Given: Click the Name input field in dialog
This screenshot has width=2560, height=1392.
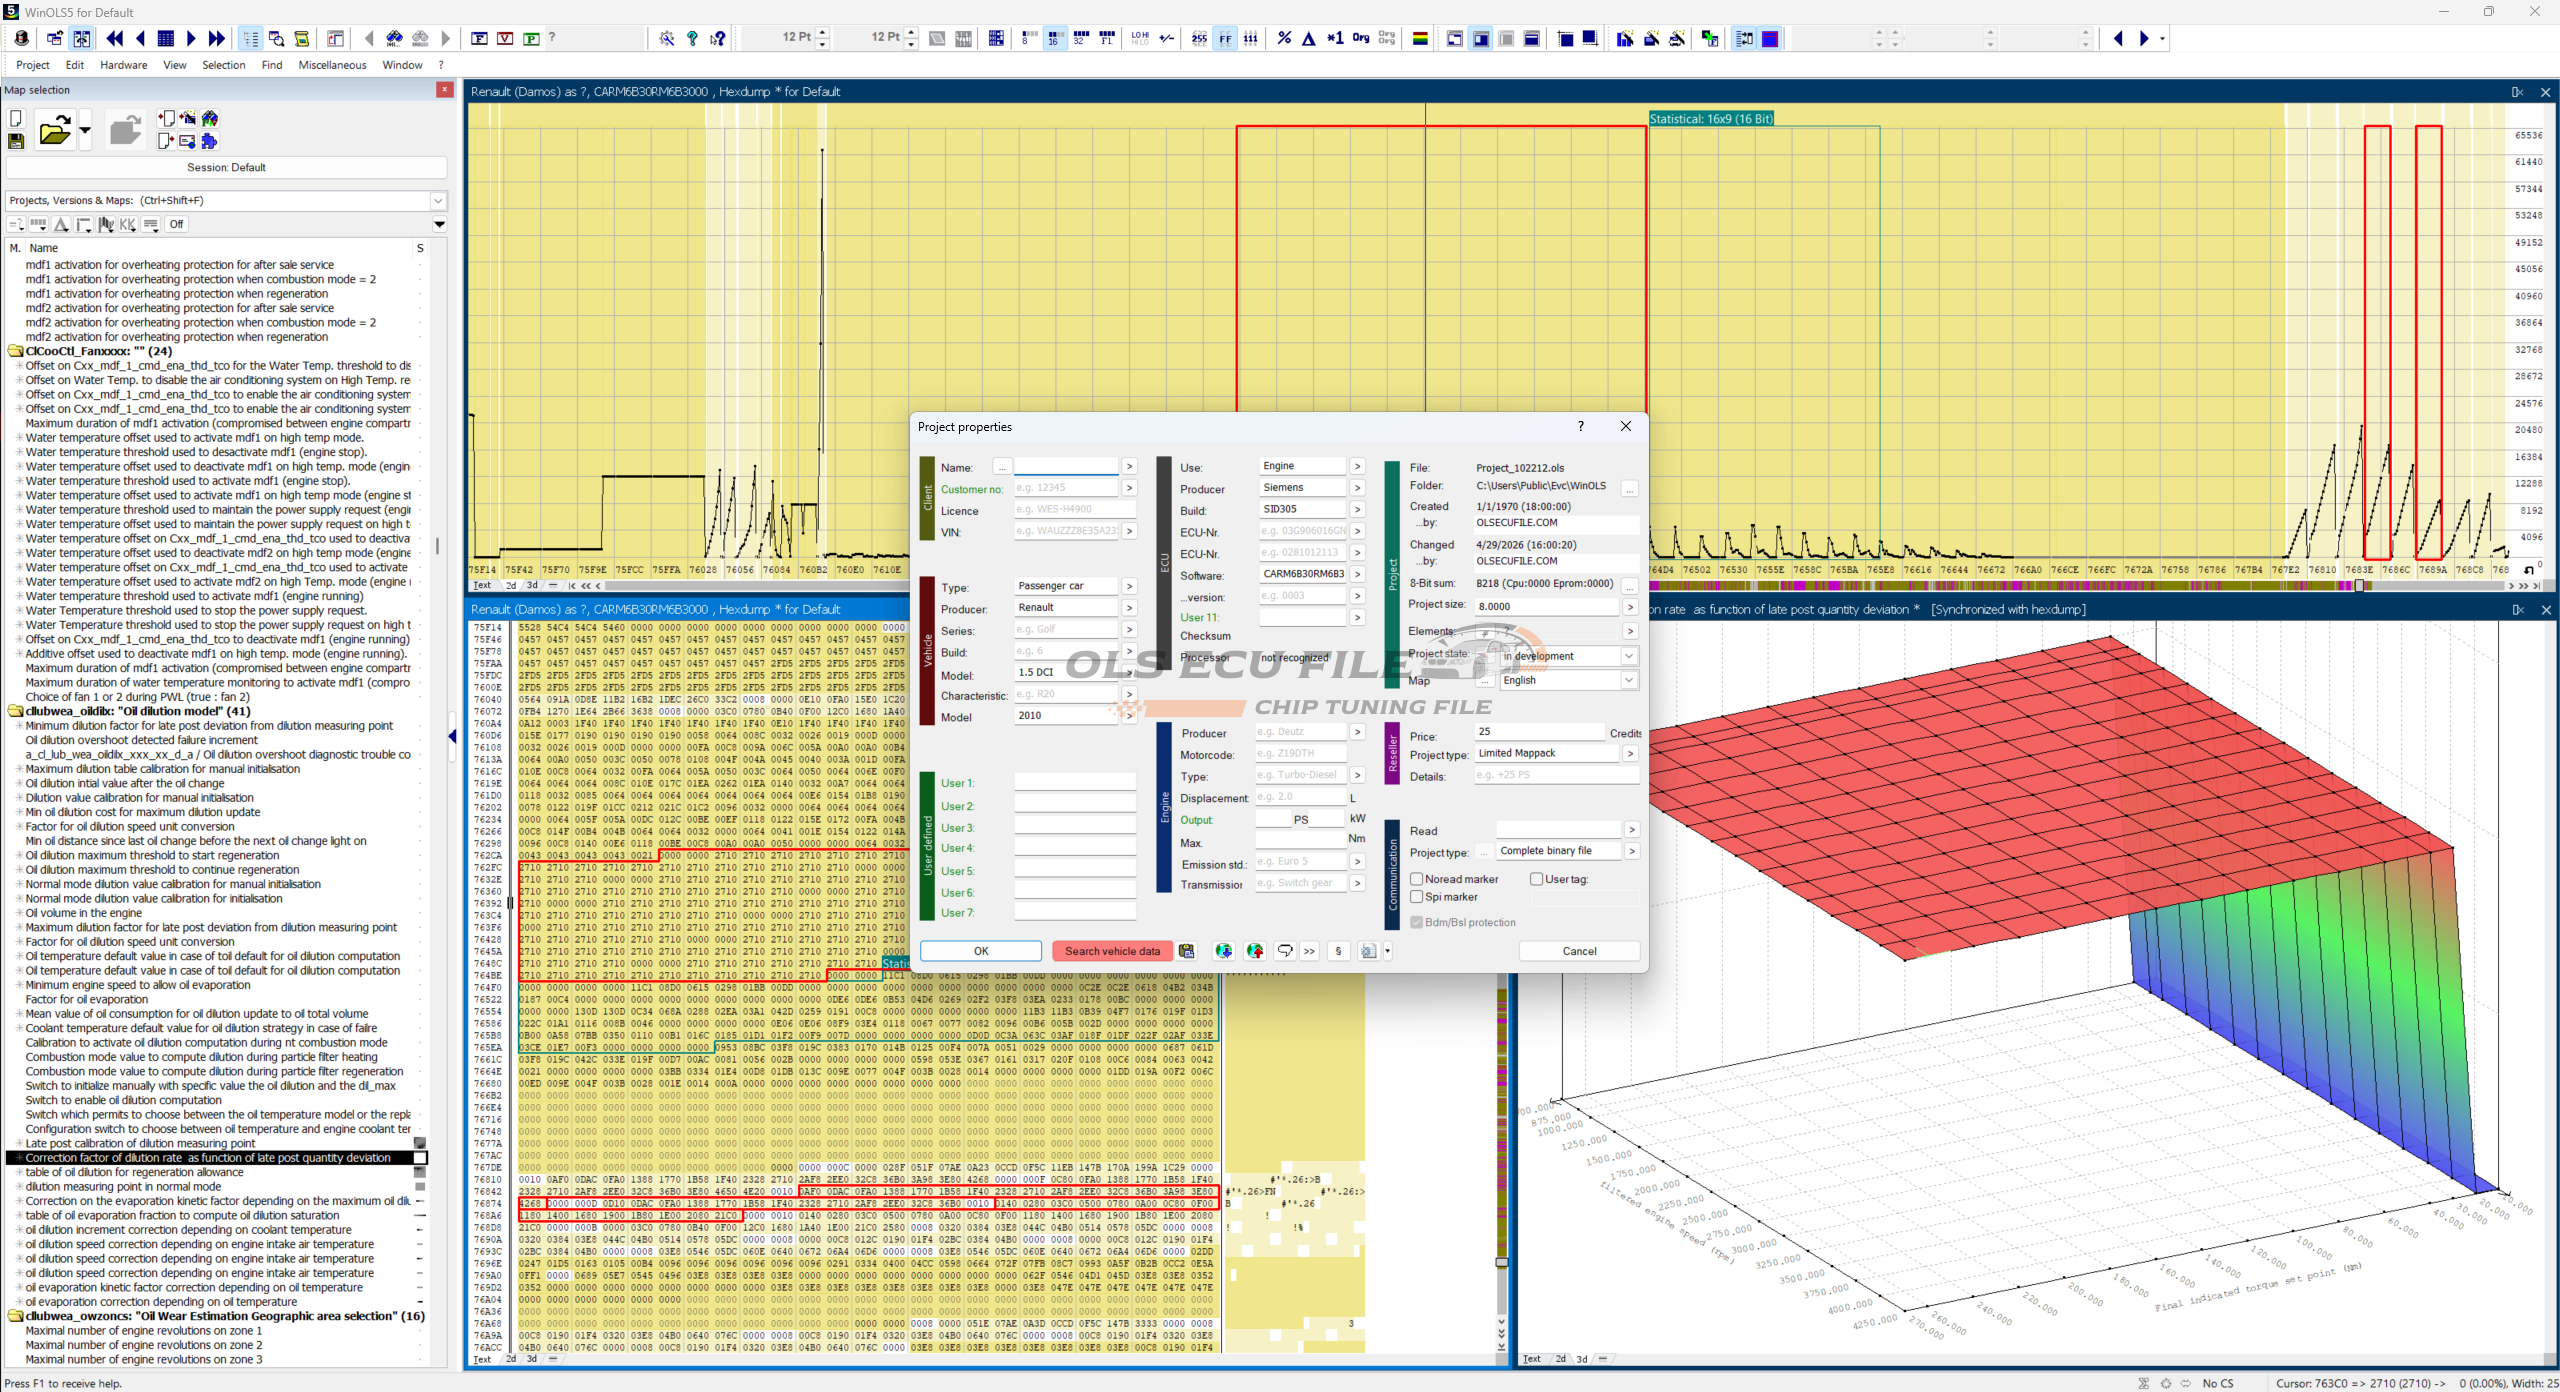Looking at the screenshot, I should click(x=1066, y=466).
